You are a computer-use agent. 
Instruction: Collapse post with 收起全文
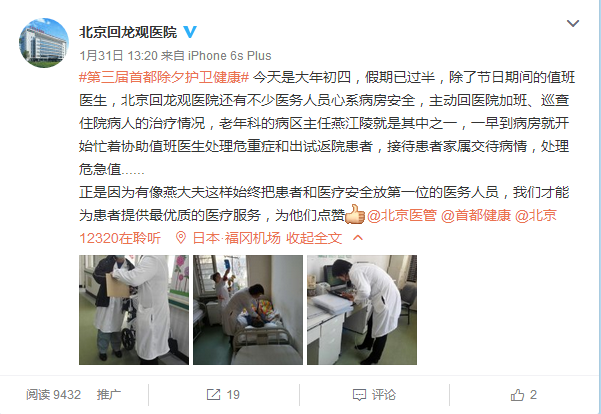[314, 238]
